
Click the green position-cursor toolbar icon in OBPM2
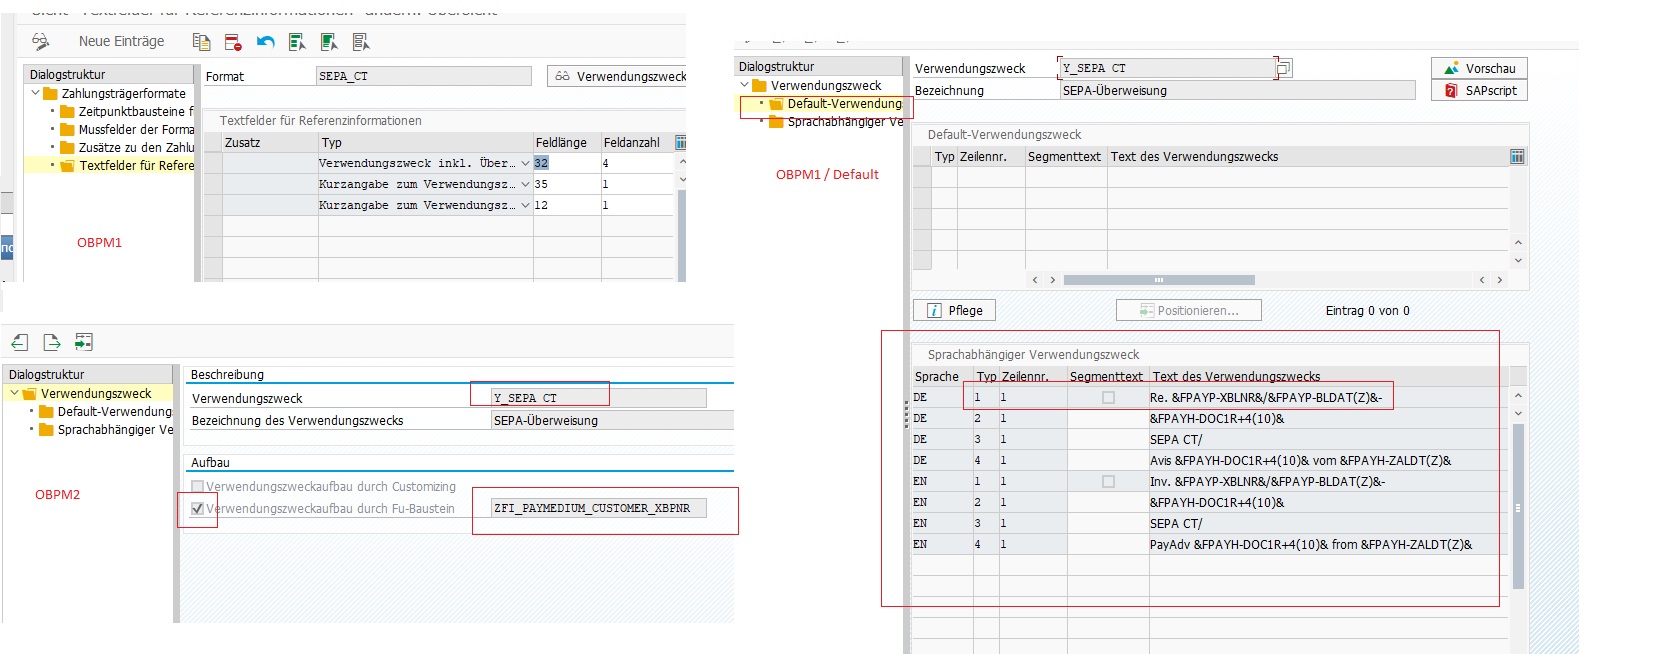[x=84, y=342]
